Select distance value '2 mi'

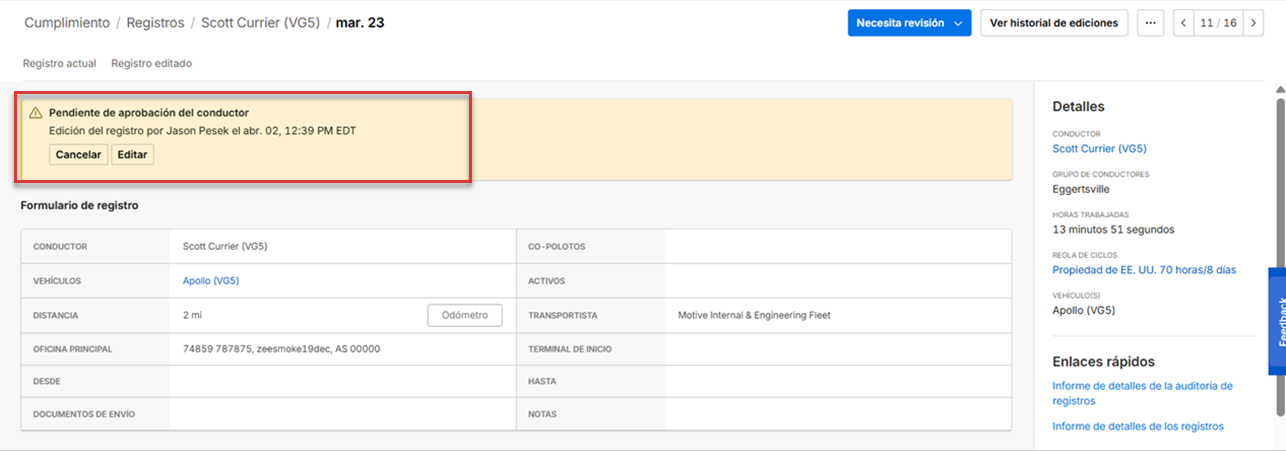click(193, 315)
